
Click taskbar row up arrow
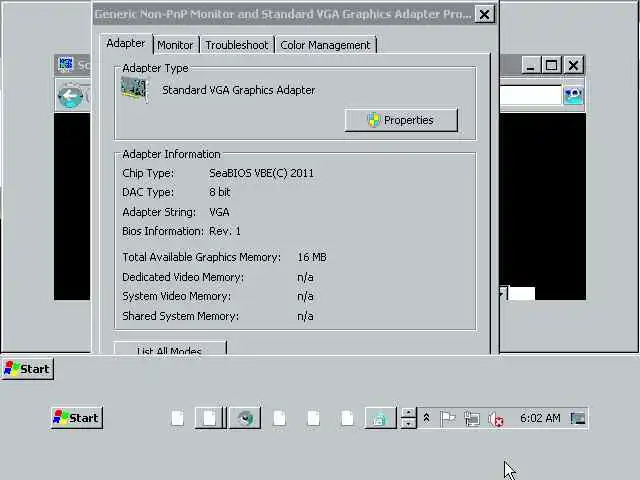[408, 412]
